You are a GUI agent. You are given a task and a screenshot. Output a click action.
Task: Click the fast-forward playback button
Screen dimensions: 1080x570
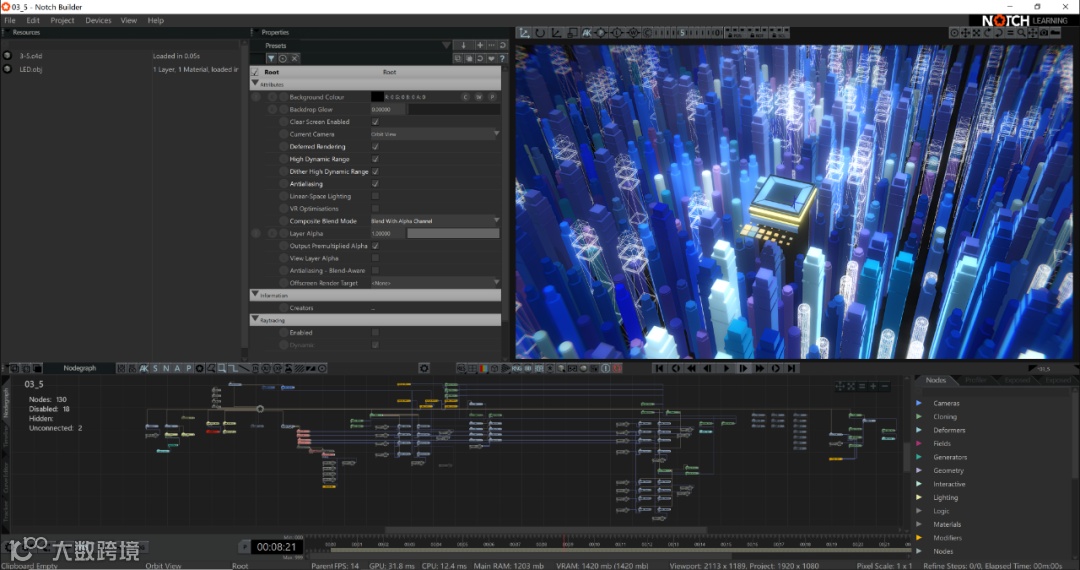pyautogui.click(x=759, y=368)
